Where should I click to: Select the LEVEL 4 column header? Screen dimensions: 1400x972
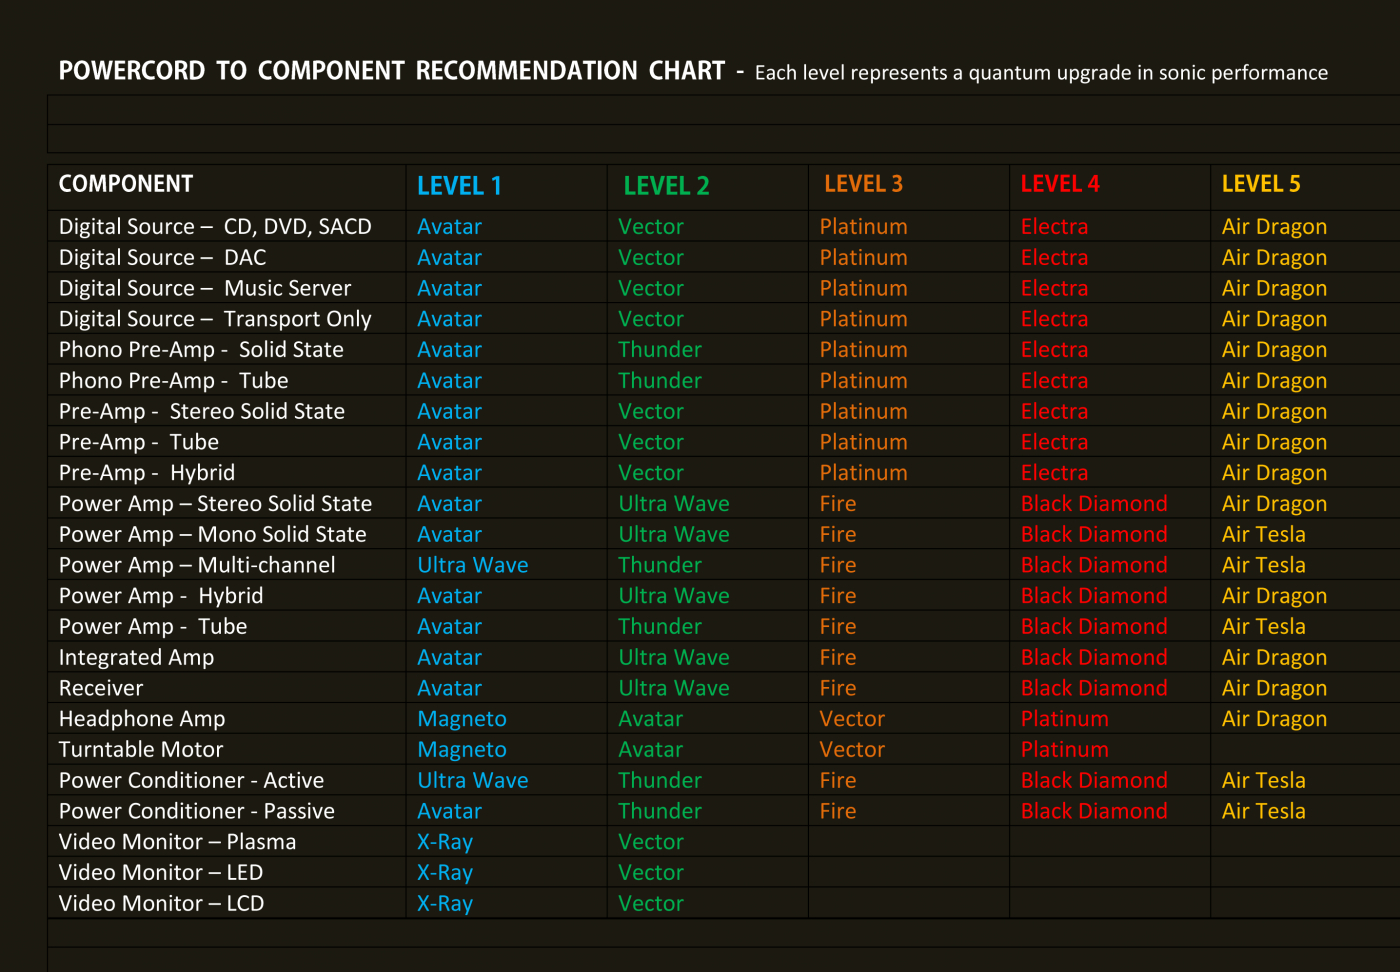(x=1060, y=184)
